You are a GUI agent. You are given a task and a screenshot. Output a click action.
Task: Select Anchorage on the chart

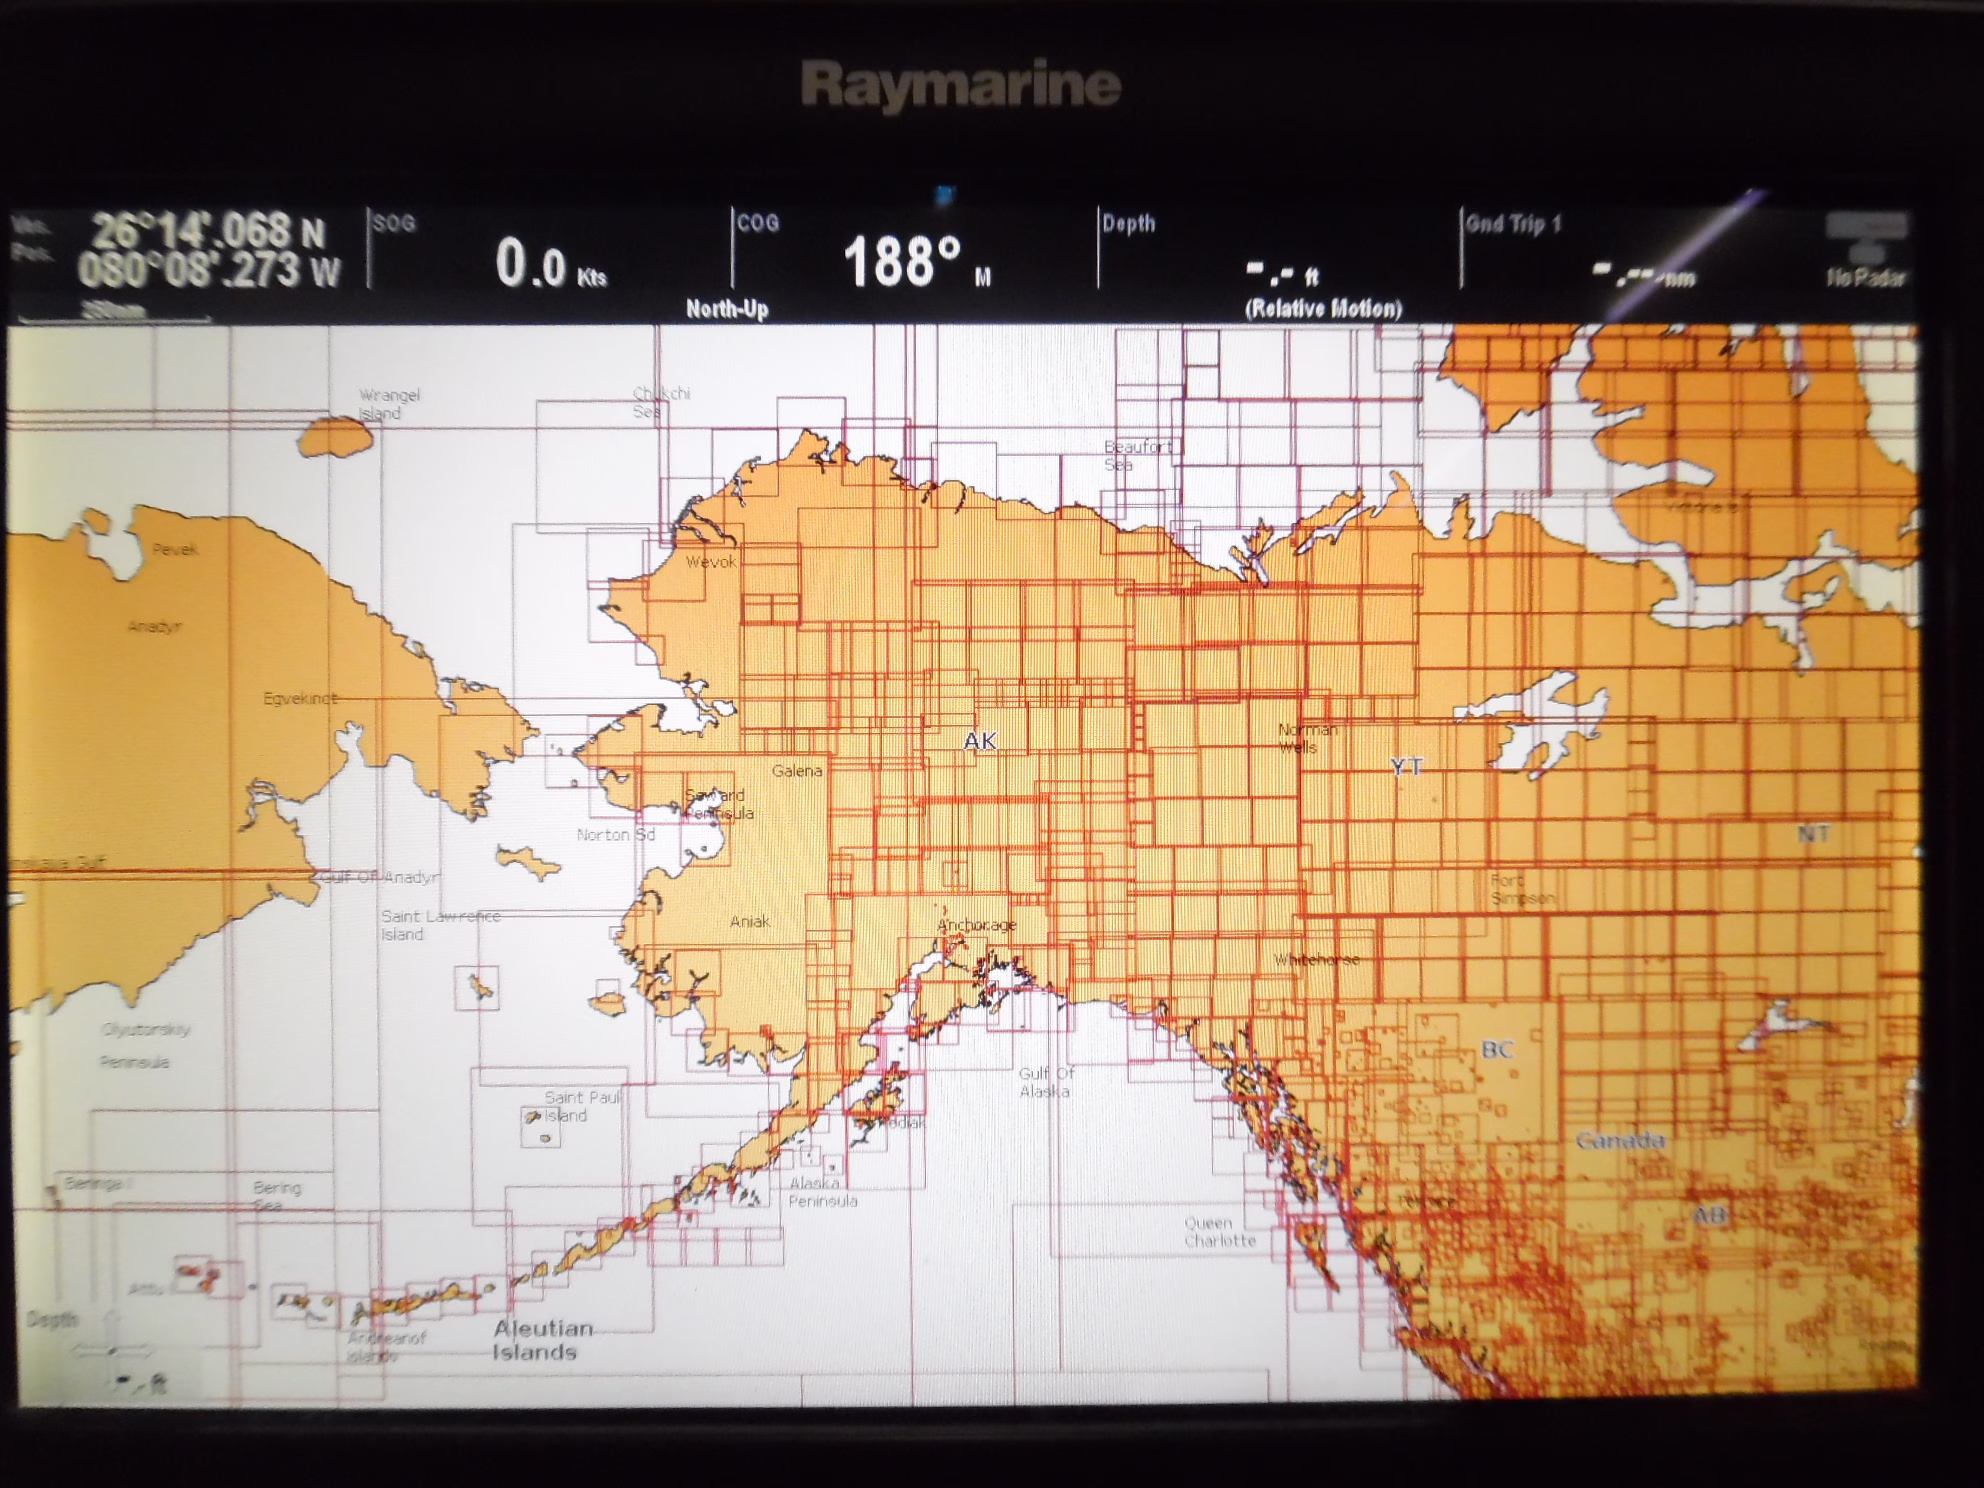point(976,925)
